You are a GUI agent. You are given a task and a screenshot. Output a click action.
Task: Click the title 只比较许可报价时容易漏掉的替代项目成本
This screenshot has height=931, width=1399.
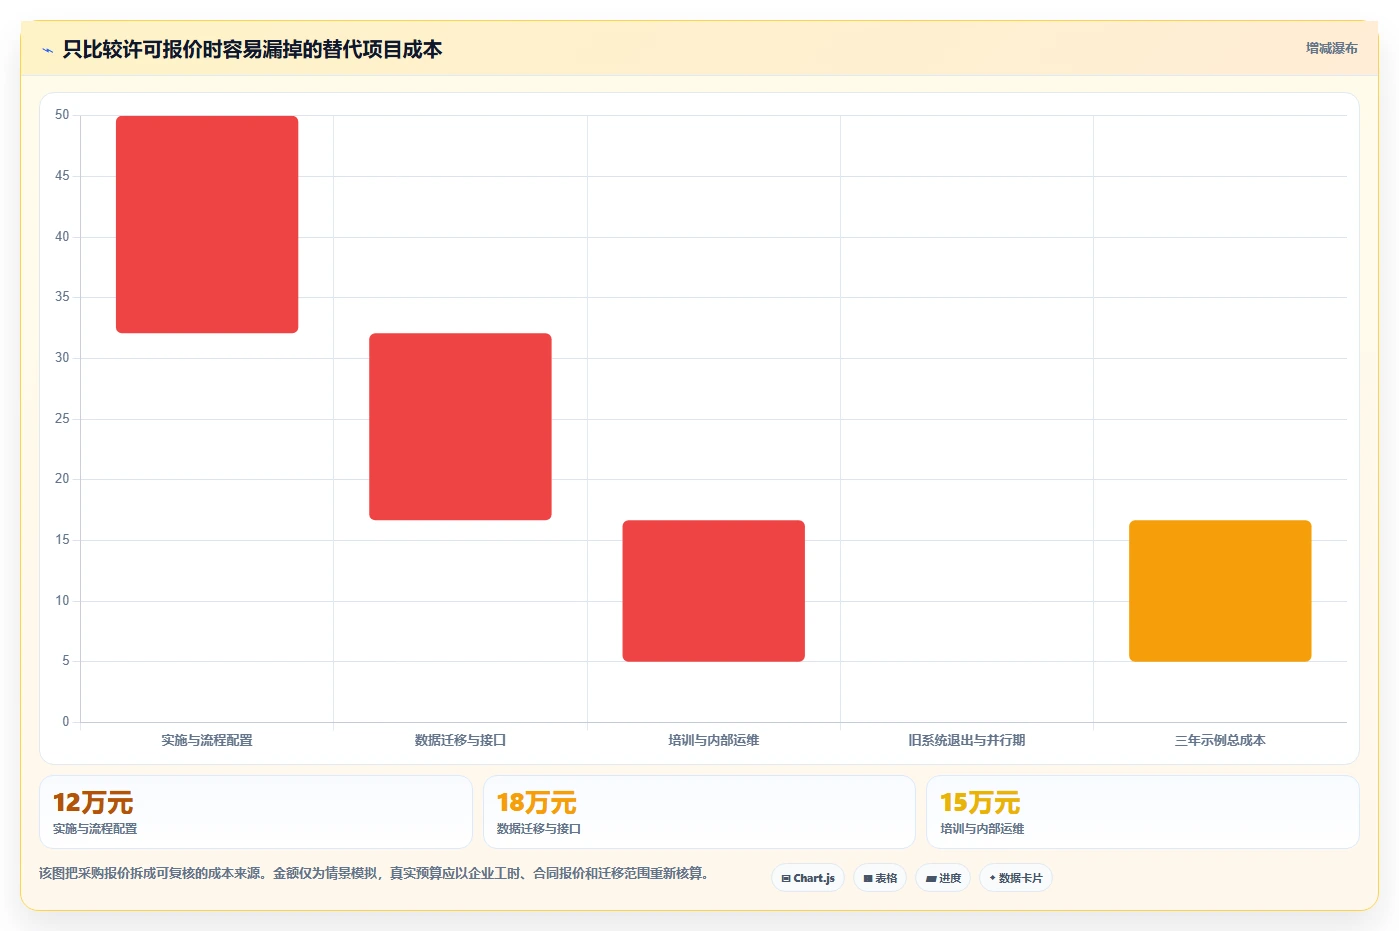(x=252, y=49)
